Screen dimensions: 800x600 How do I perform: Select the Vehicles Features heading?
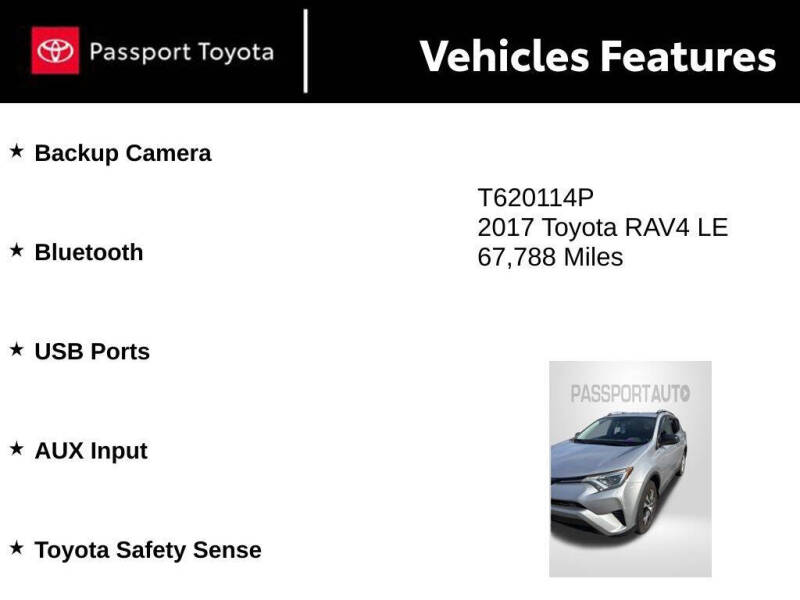597,56
